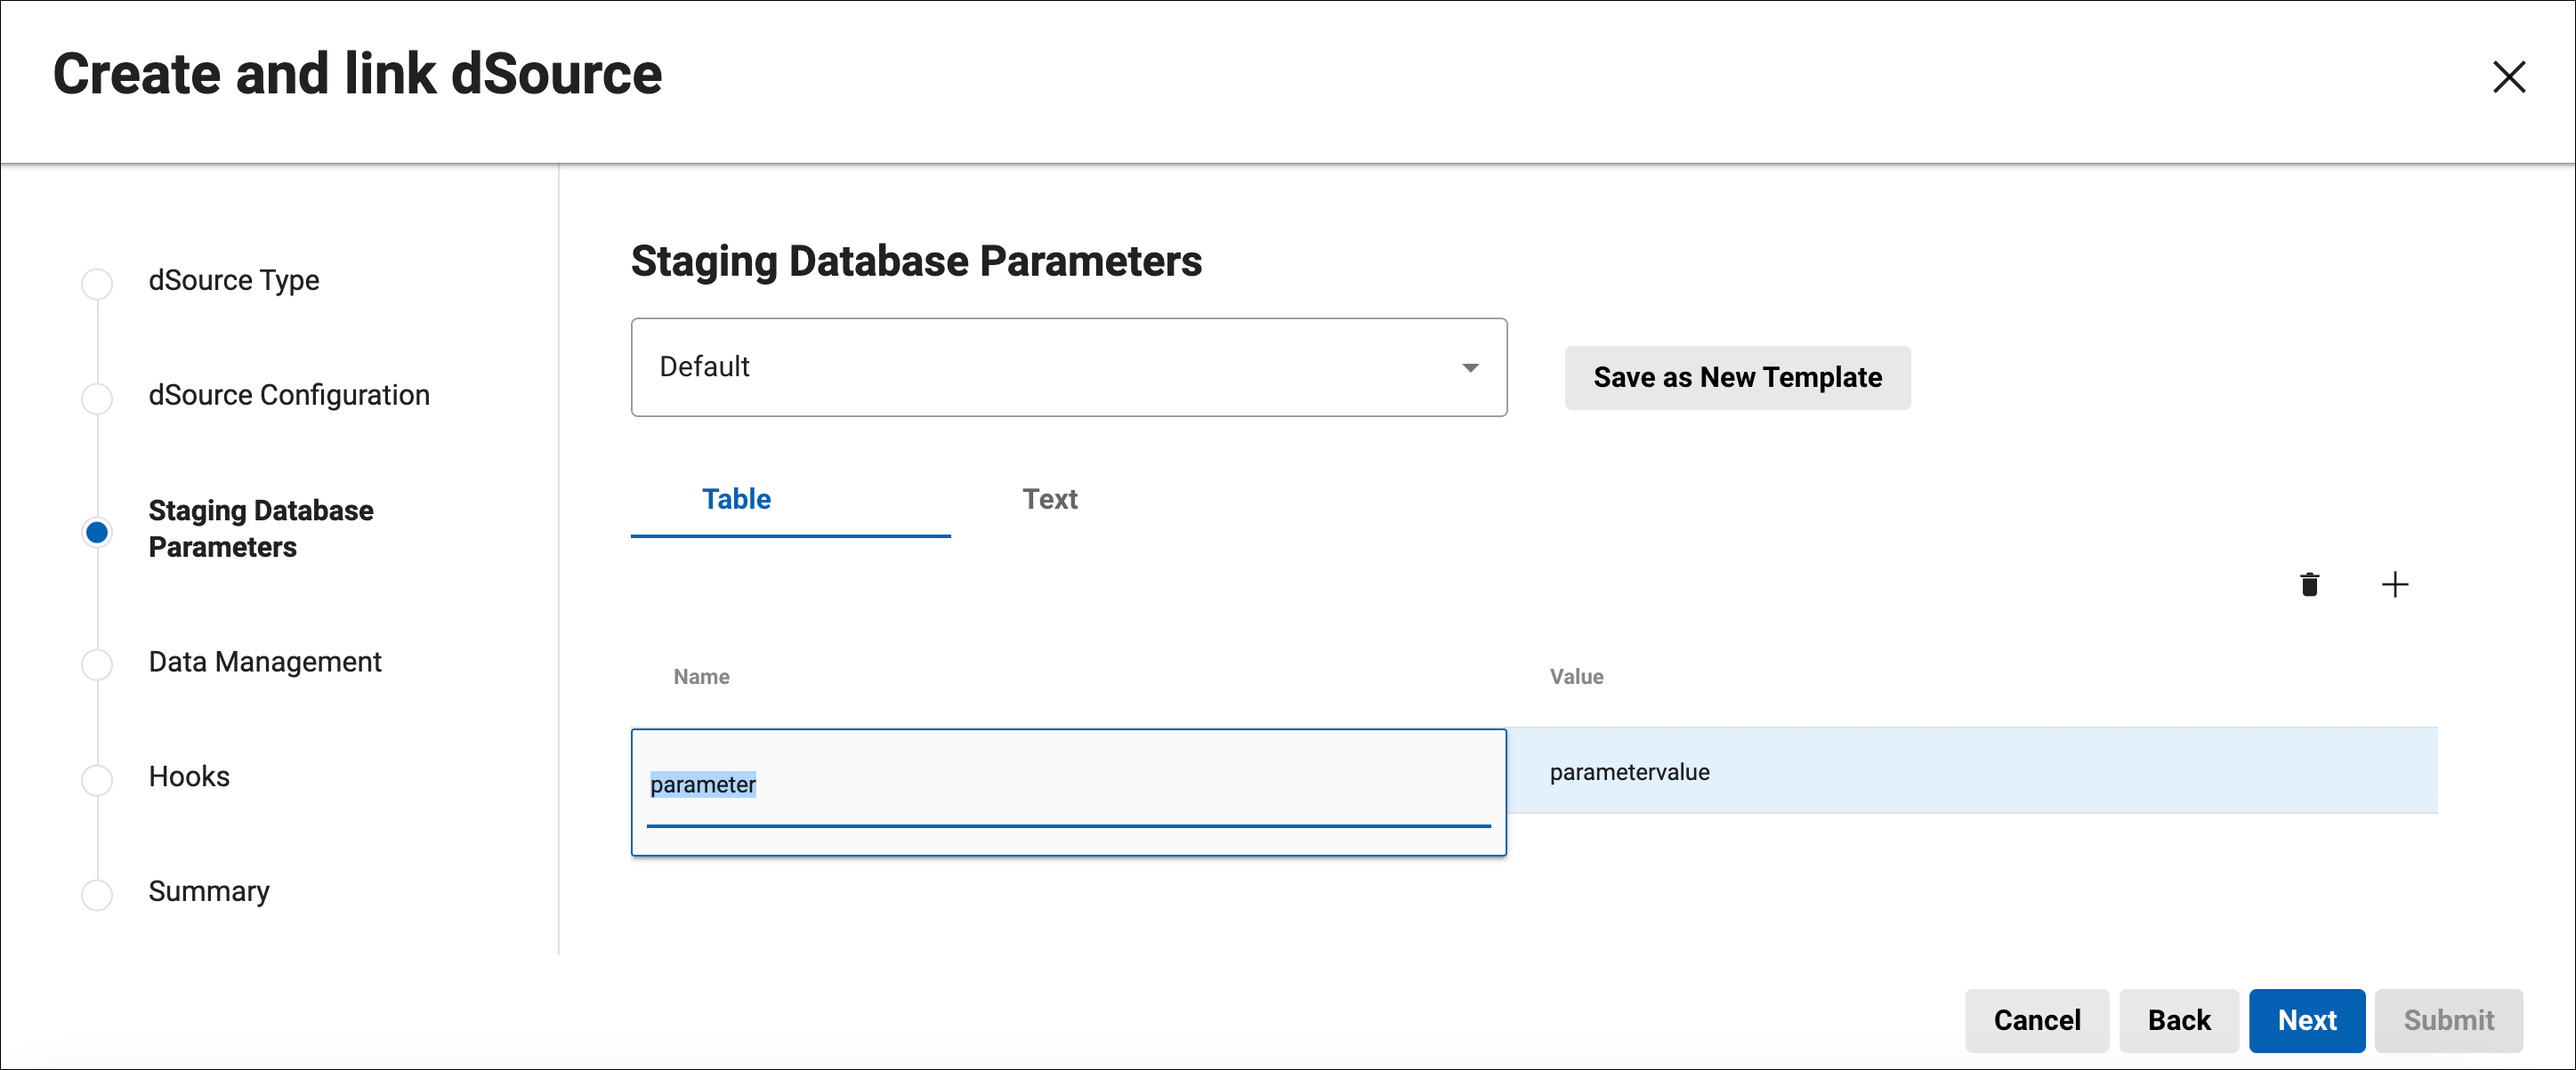Go to the Summary step
This screenshot has width=2576, height=1070.
tap(209, 890)
